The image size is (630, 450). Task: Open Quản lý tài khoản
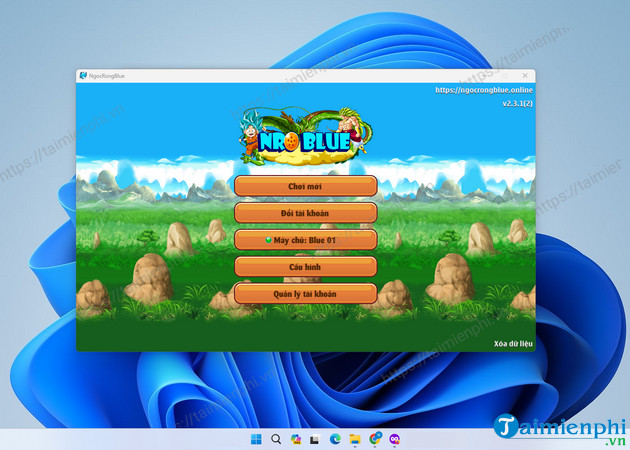pyautogui.click(x=306, y=294)
